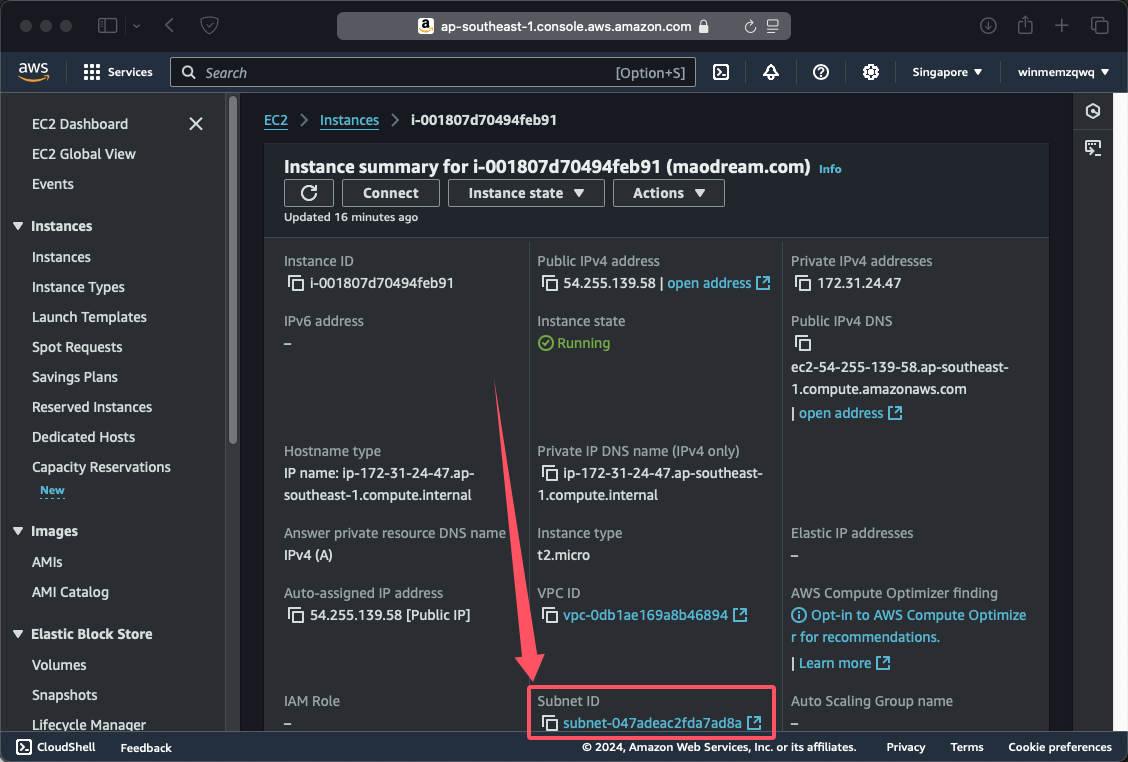Click the Instances breadcrumb link
The image size is (1128, 762).
(x=349, y=120)
